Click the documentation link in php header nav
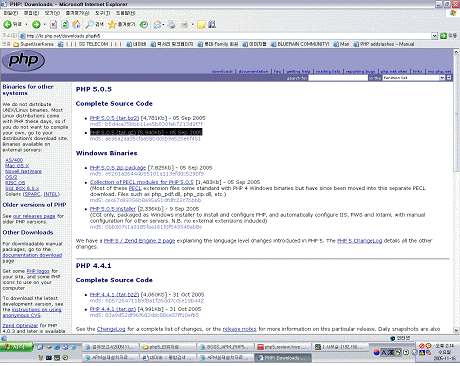The image size is (460, 366). (253, 71)
